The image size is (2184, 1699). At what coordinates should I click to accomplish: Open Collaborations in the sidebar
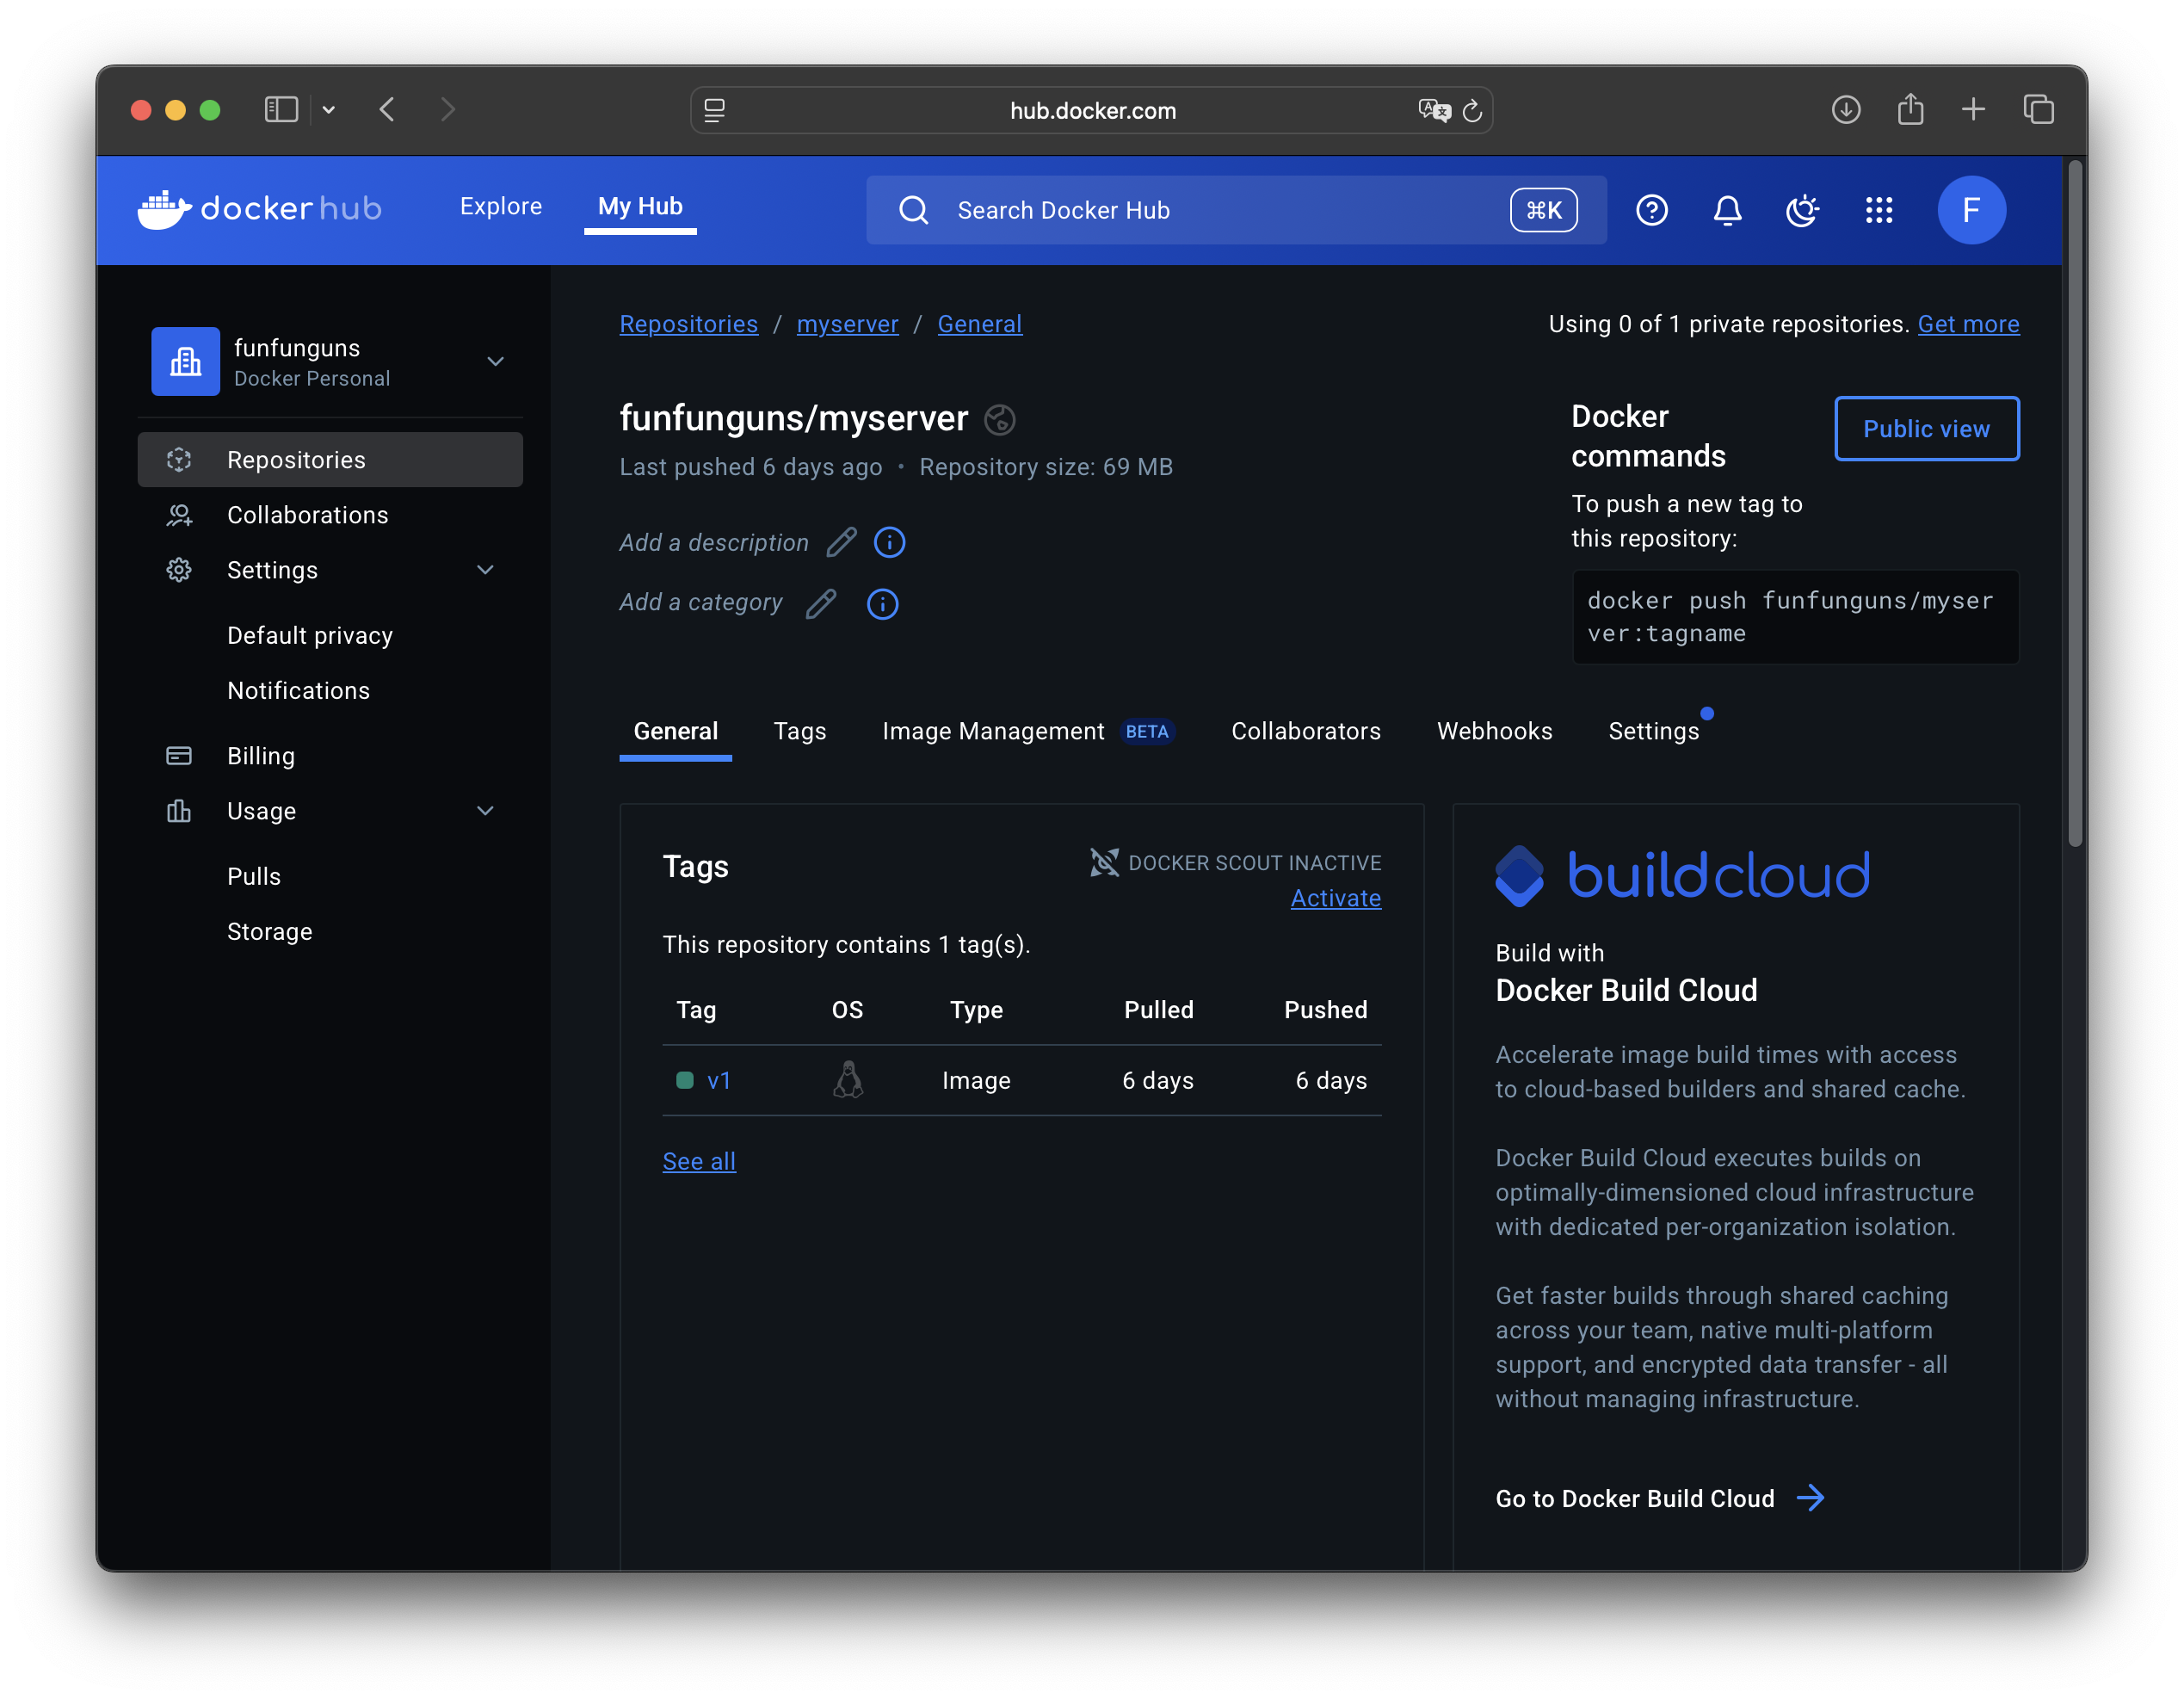tap(330, 515)
